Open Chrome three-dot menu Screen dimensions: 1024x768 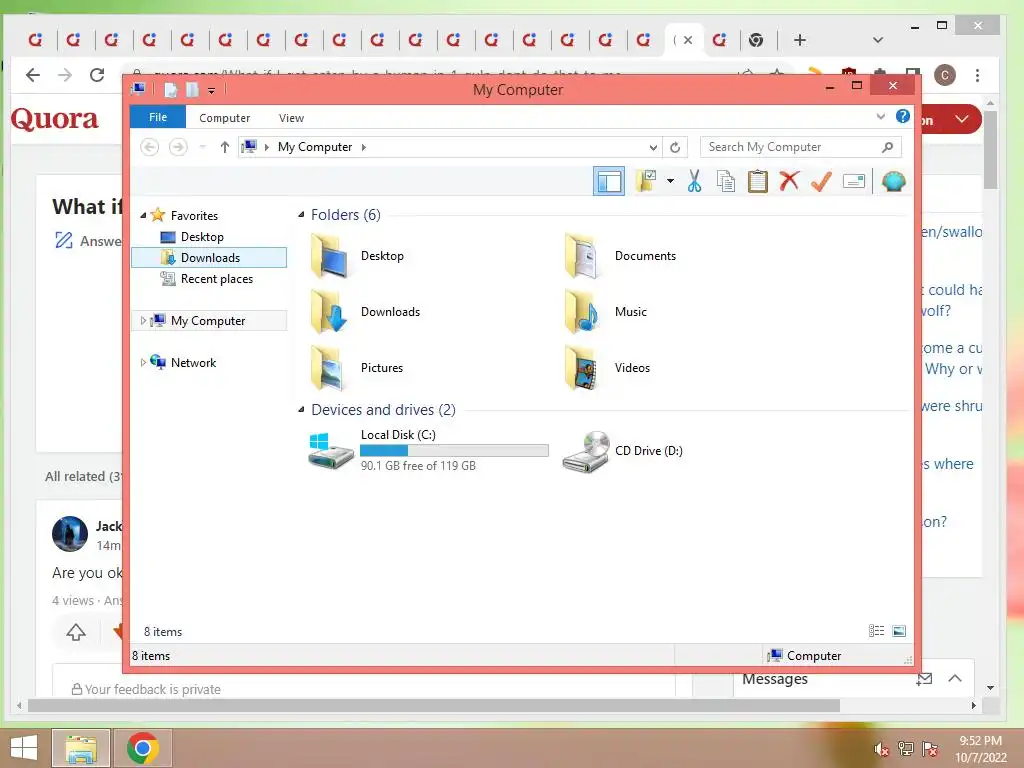978,76
